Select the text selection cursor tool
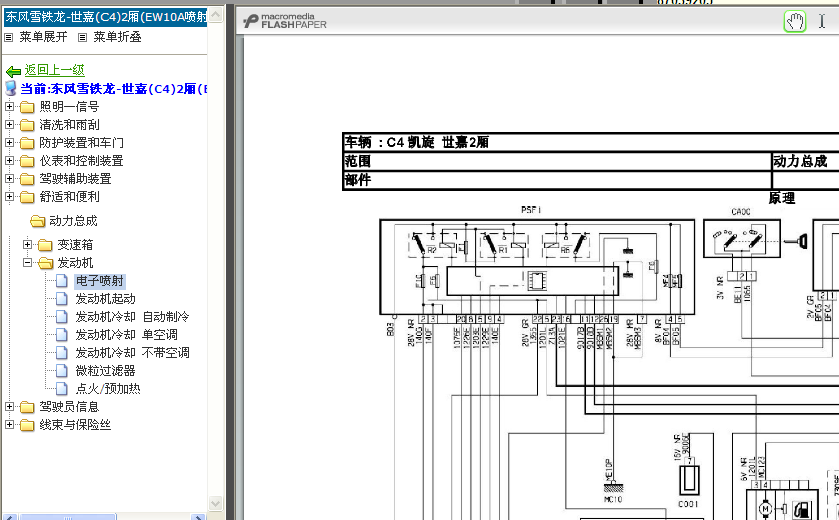Viewport: 839px width, 520px height. click(x=822, y=21)
